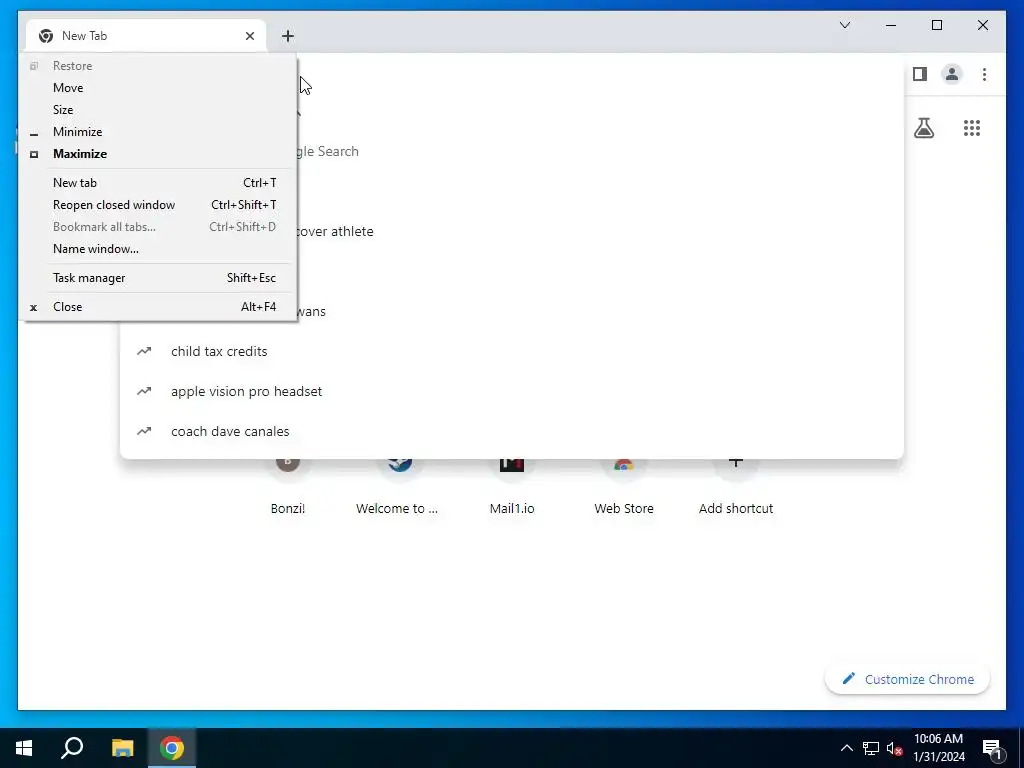Add a new tab with plus button
The height and width of the screenshot is (768, 1024).
[288, 36]
